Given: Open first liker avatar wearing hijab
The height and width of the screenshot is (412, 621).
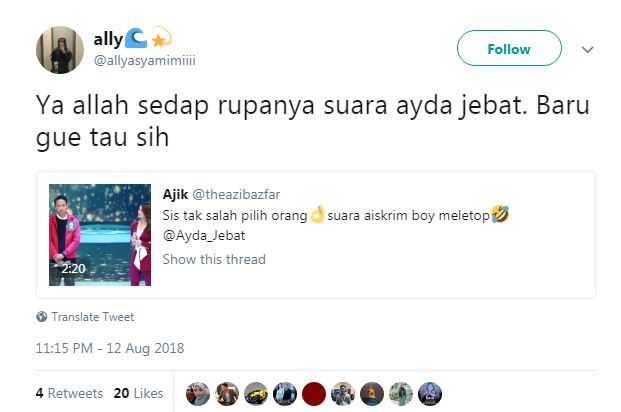Looking at the screenshot, I should click(x=198, y=394).
